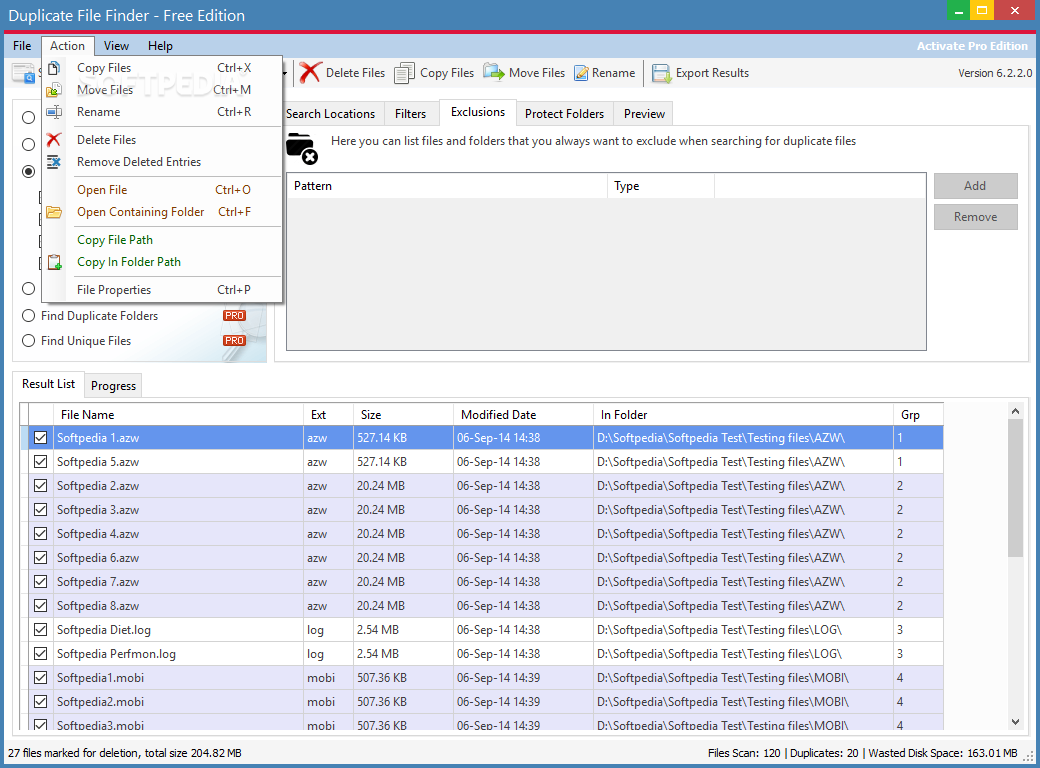Sort results by Grp column header
The height and width of the screenshot is (768, 1040).
click(918, 415)
